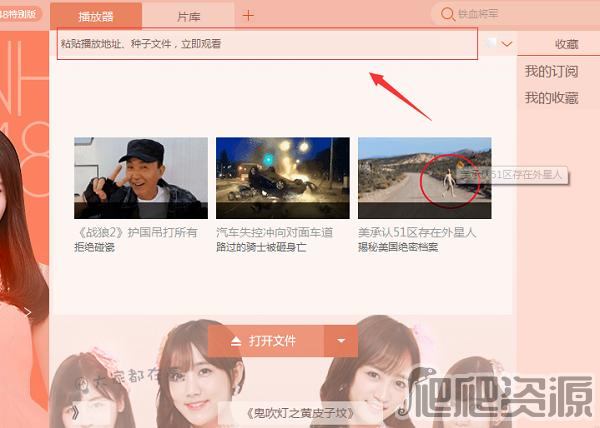Click the 打开文件 button
Screen dimensions: 600x428
pos(266,341)
